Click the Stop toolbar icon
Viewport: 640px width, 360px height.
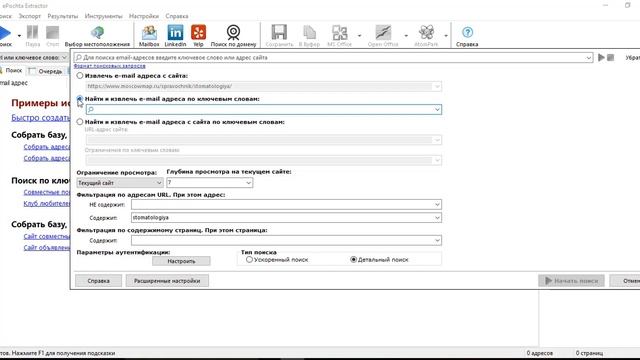pos(52,33)
